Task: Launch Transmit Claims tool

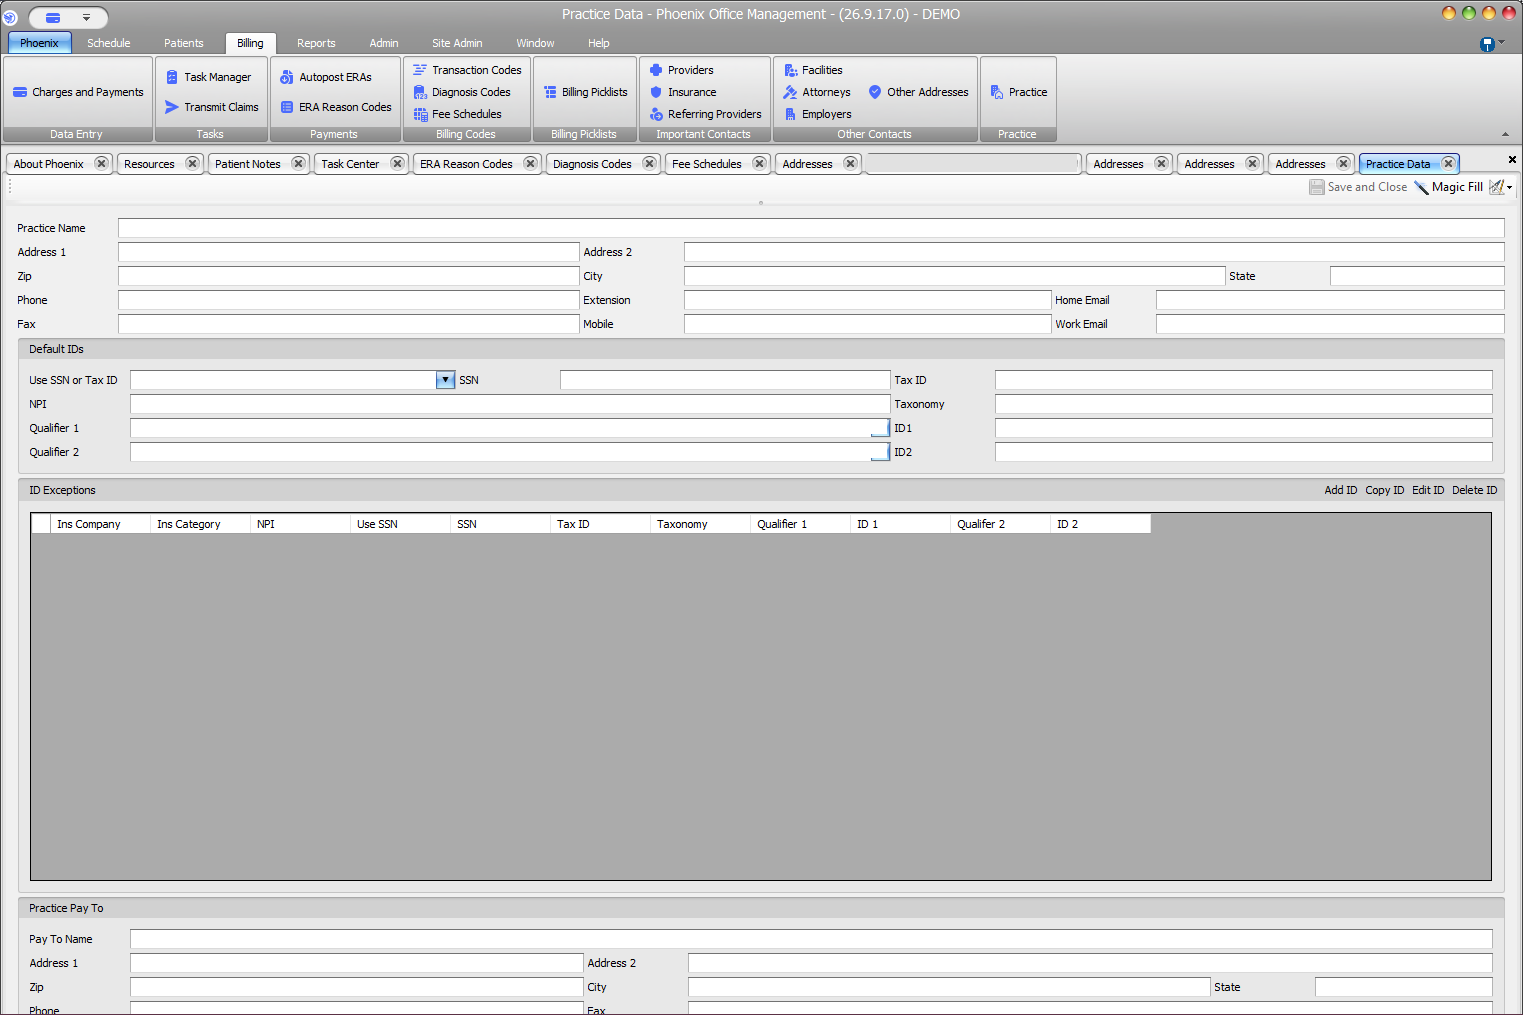Action: [211, 107]
